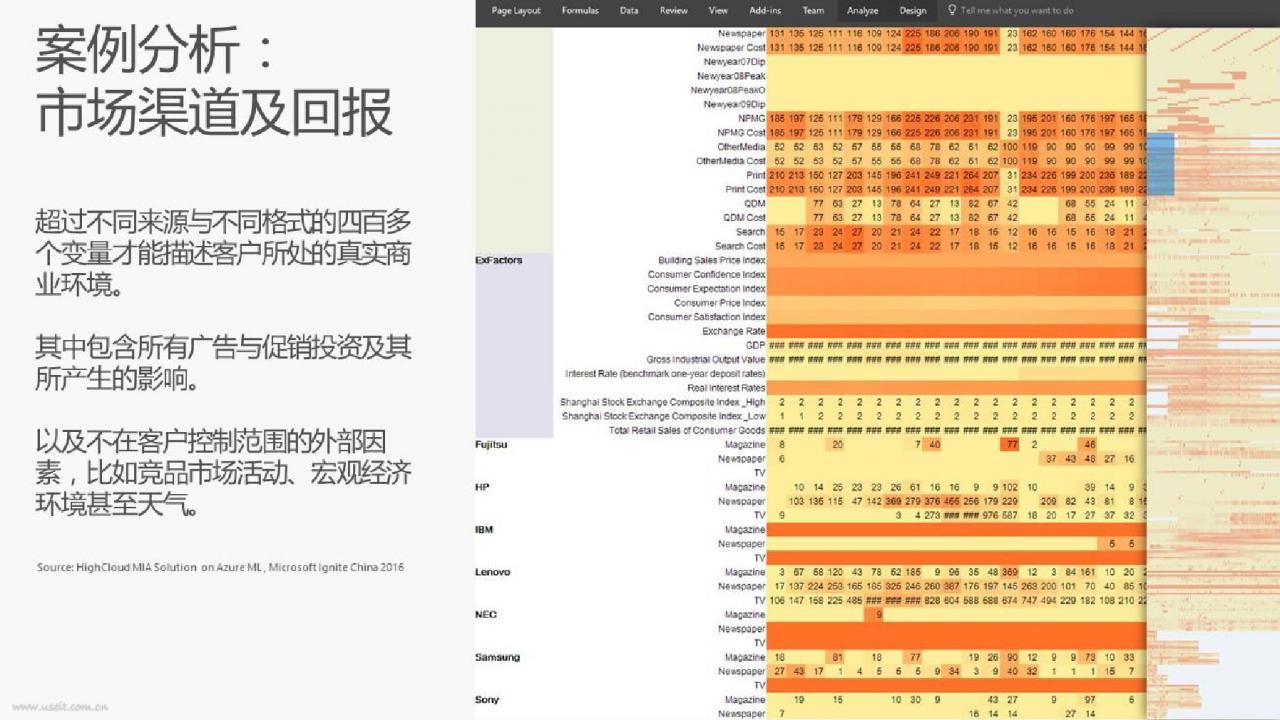Open the Data ribbon tab

(629, 11)
